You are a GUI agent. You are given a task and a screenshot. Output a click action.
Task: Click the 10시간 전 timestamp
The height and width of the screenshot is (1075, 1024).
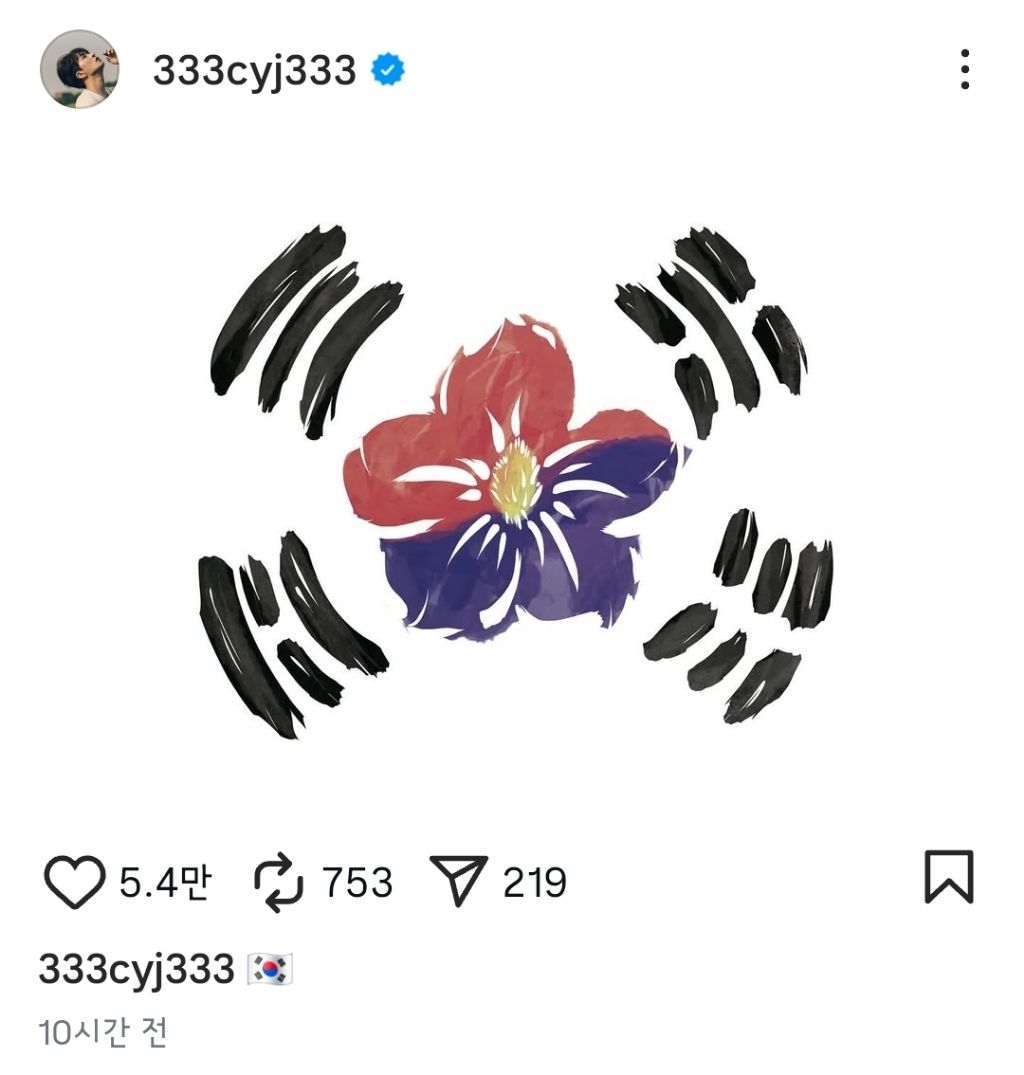coord(102,1032)
